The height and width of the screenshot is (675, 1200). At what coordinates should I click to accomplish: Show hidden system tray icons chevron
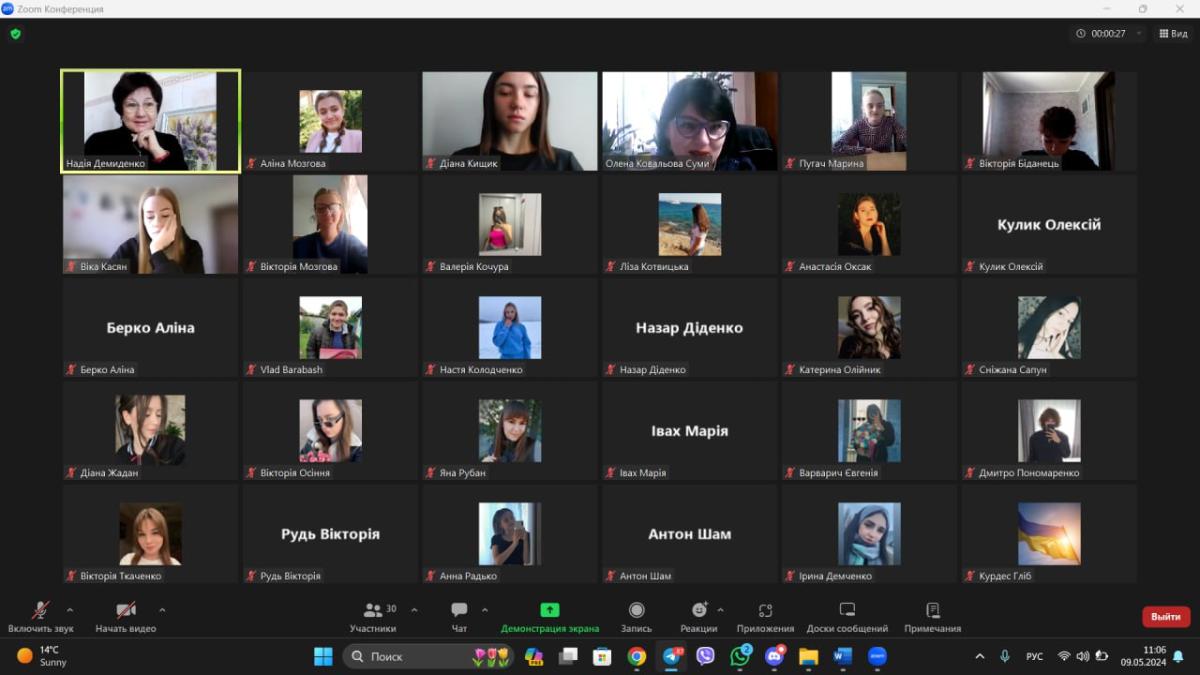click(x=979, y=656)
